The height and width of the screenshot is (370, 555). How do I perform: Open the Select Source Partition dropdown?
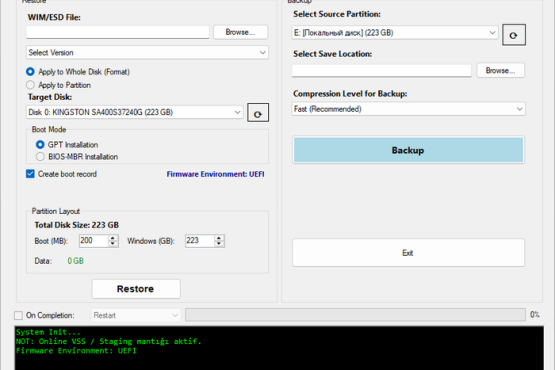click(395, 33)
